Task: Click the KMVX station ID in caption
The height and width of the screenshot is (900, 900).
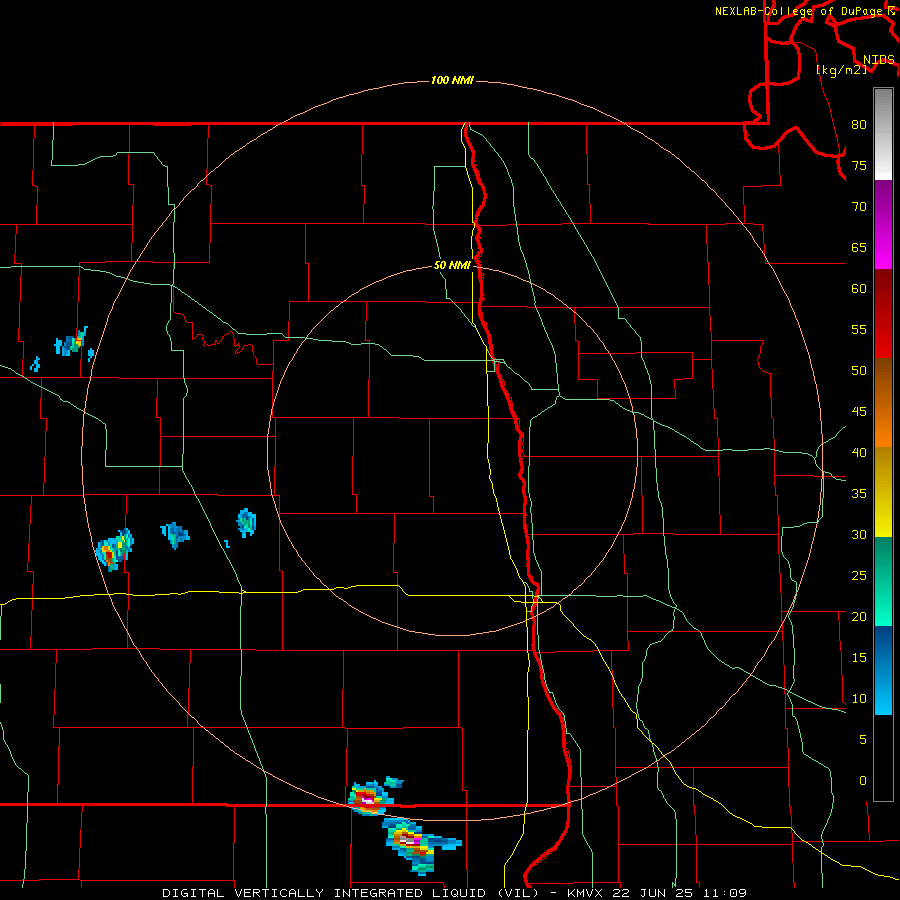Action: [x=586, y=893]
